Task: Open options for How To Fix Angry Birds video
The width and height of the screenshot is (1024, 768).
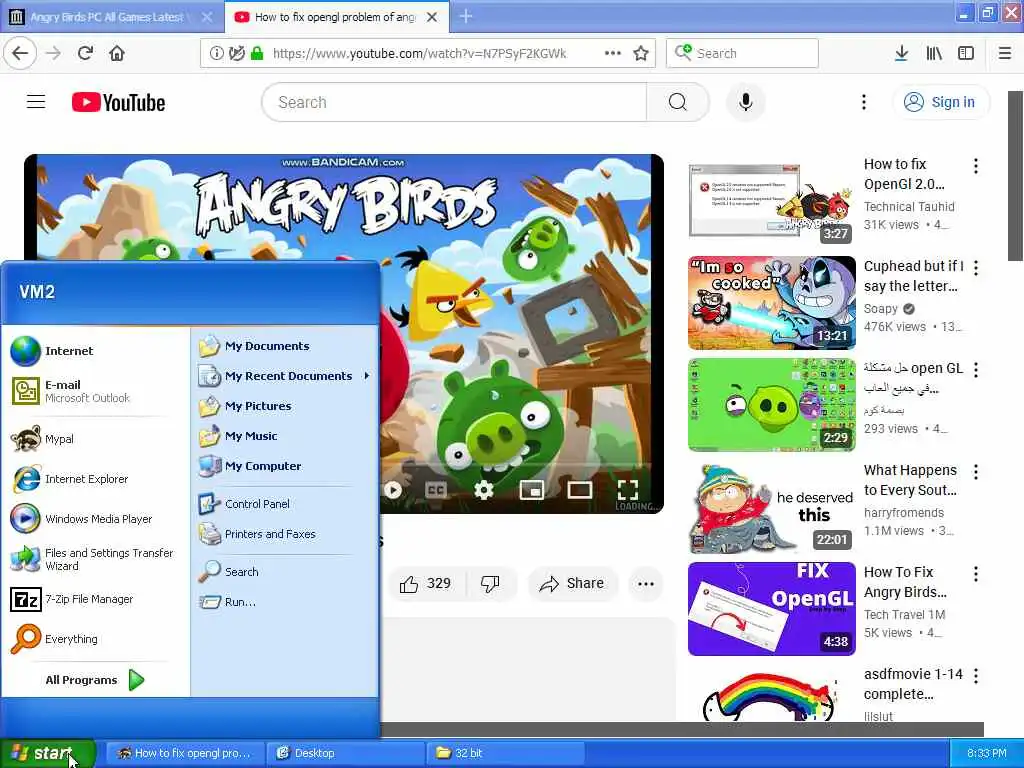Action: click(976, 573)
